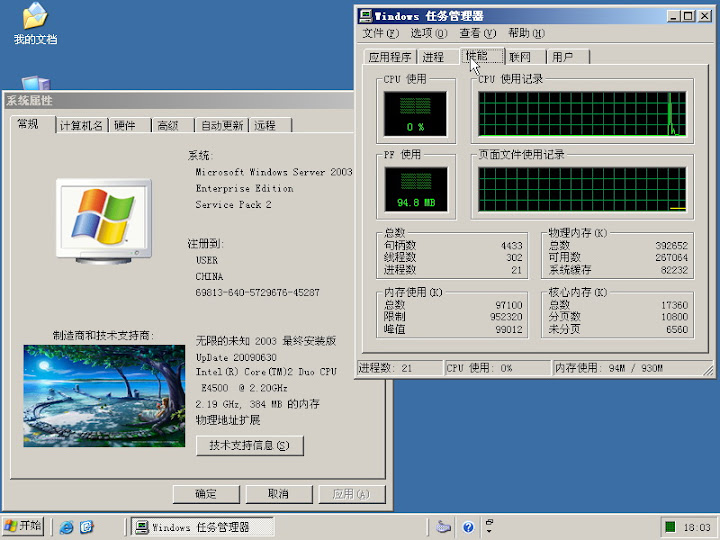
Task: Switch to the 高级 tab
Action: coord(173,125)
